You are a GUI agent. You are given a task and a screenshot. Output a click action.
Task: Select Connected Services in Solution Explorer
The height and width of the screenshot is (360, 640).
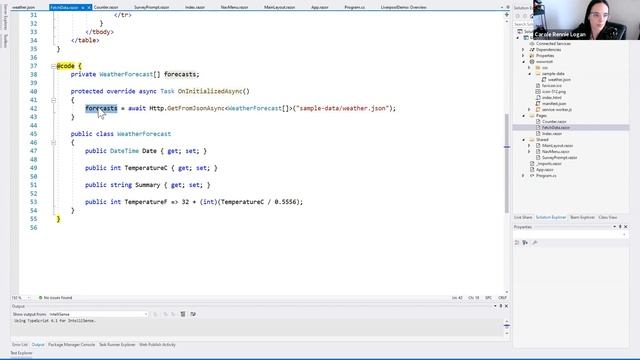coord(553,44)
